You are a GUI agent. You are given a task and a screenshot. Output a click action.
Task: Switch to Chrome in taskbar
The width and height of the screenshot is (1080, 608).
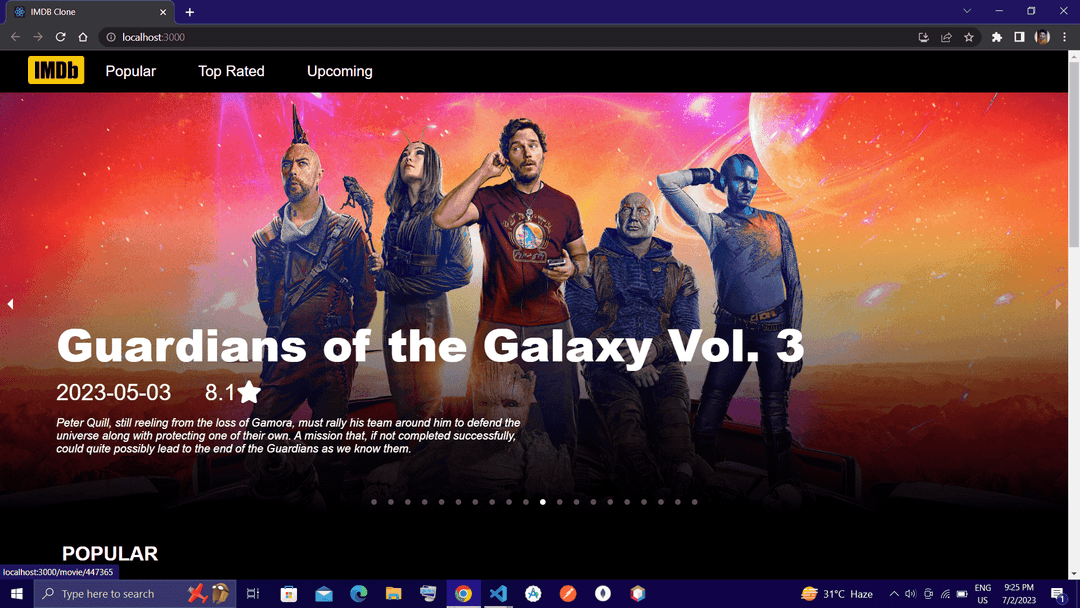pyautogui.click(x=464, y=594)
